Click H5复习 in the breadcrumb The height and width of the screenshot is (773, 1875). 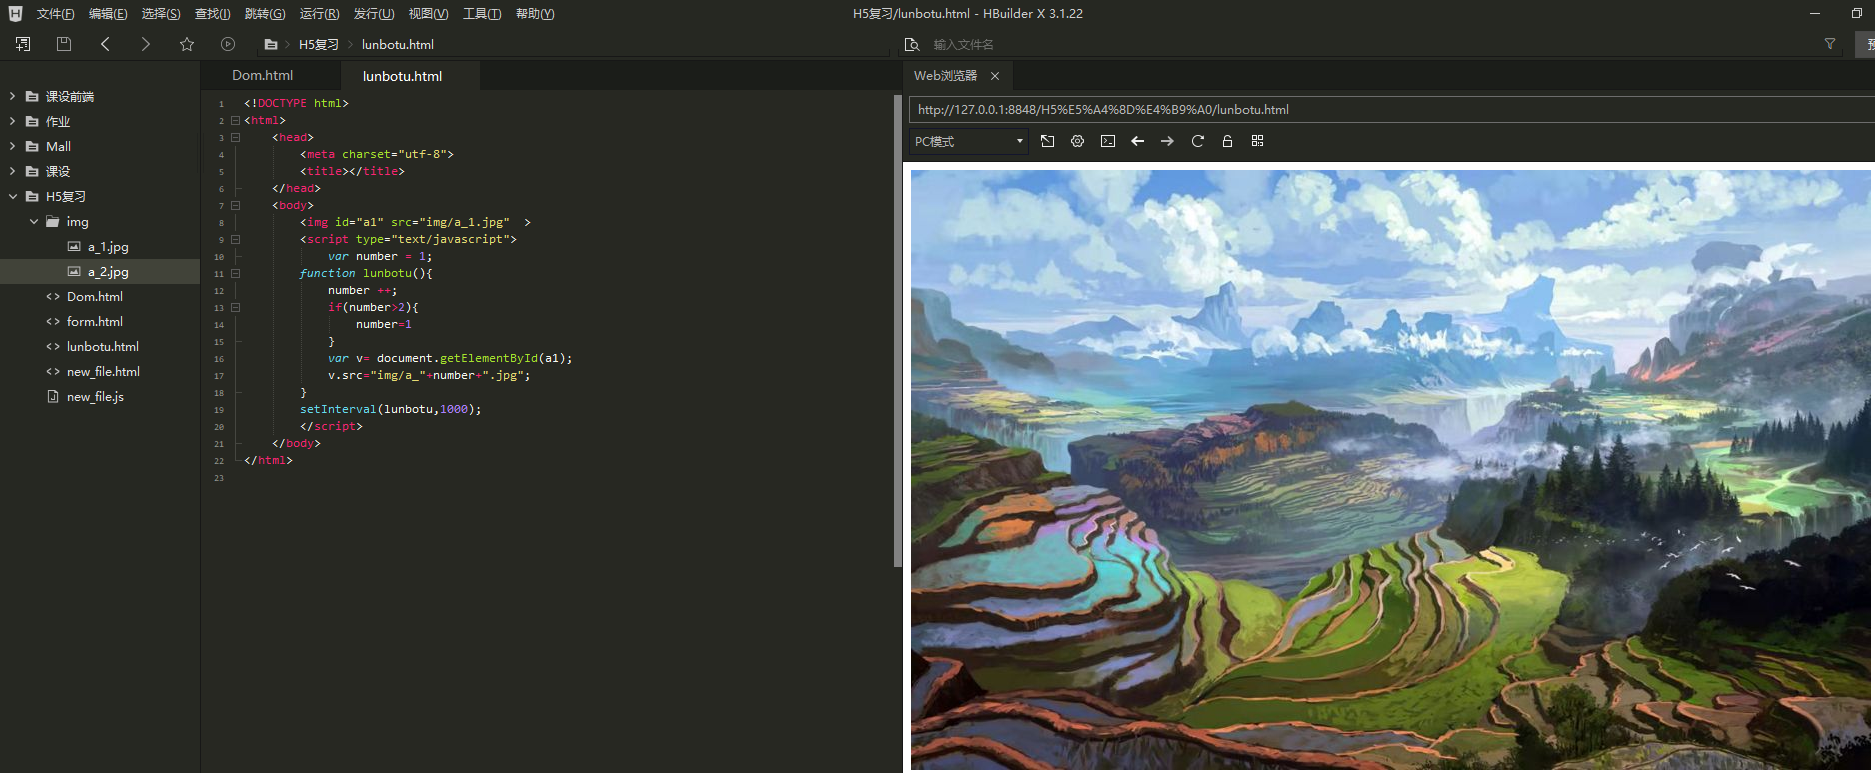(319, 45)
